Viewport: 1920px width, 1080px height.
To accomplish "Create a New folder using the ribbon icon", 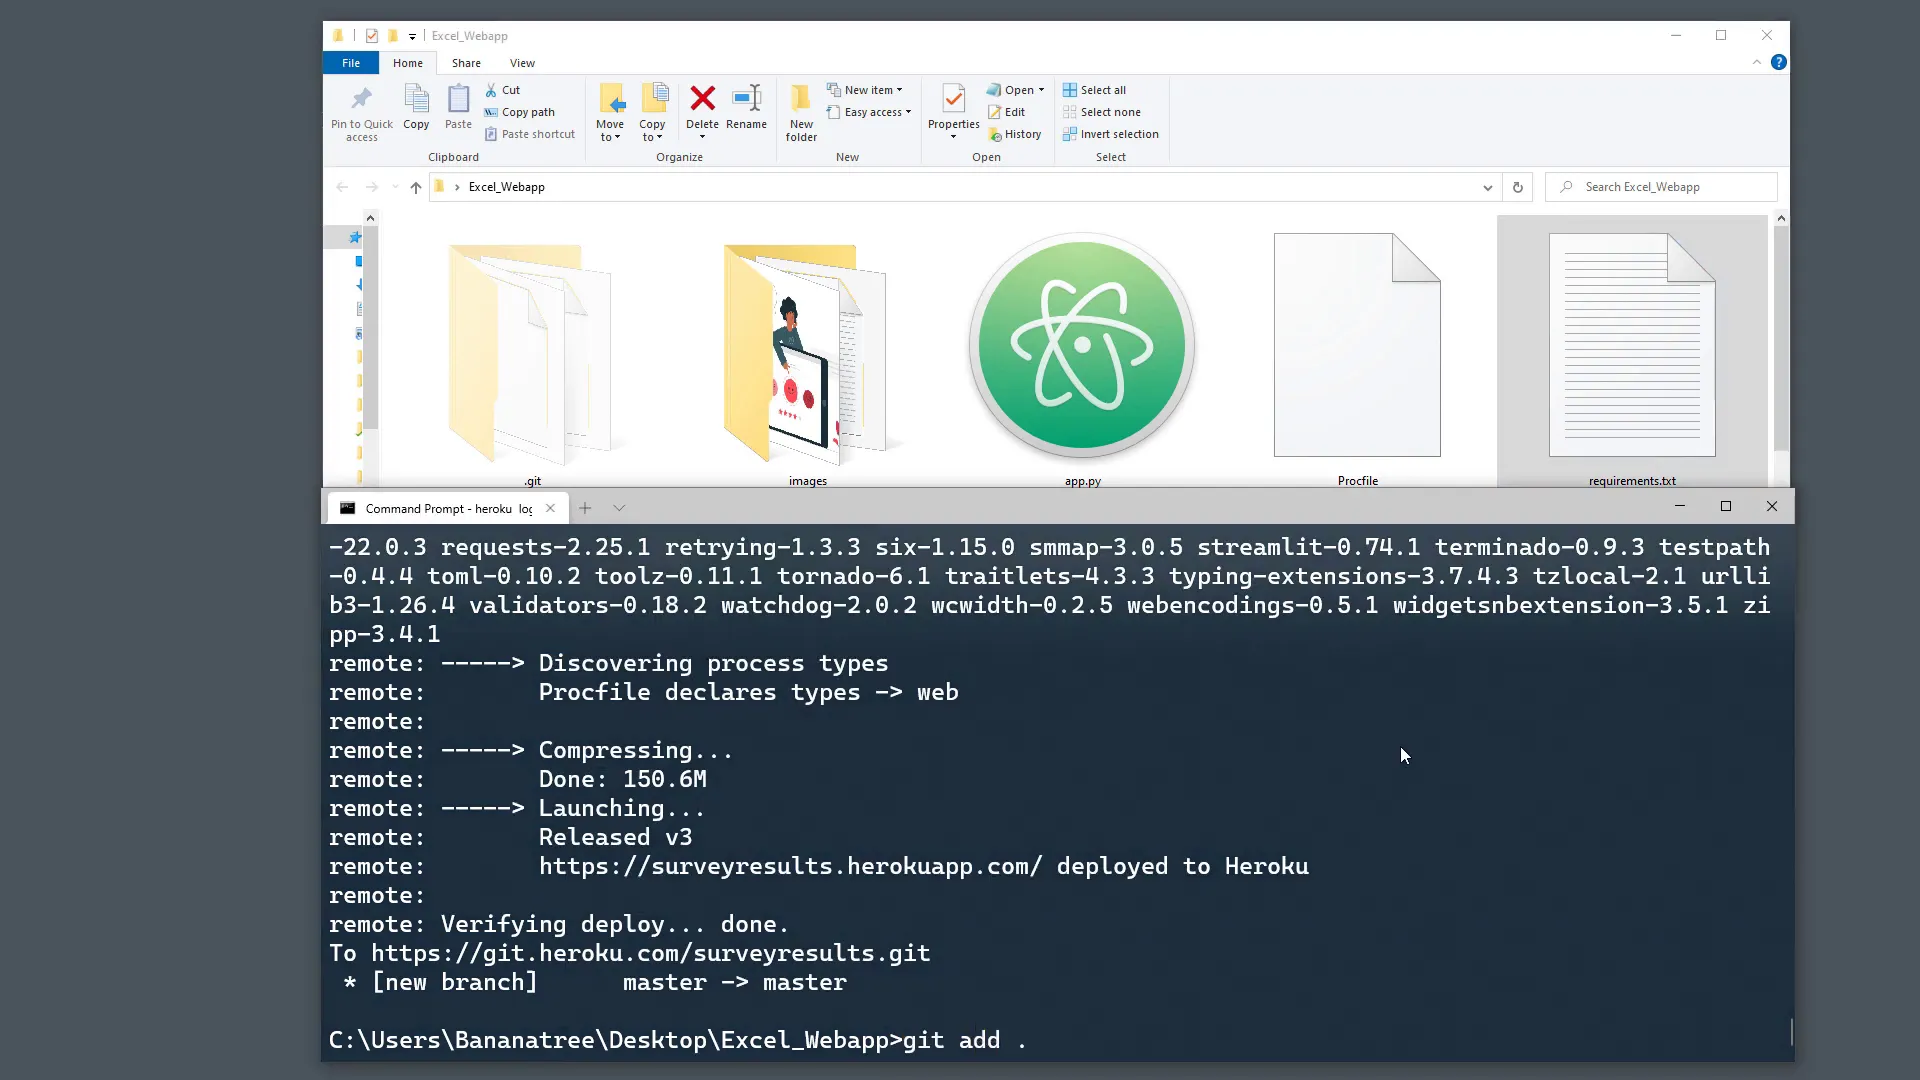I will [x=800, y=110].
